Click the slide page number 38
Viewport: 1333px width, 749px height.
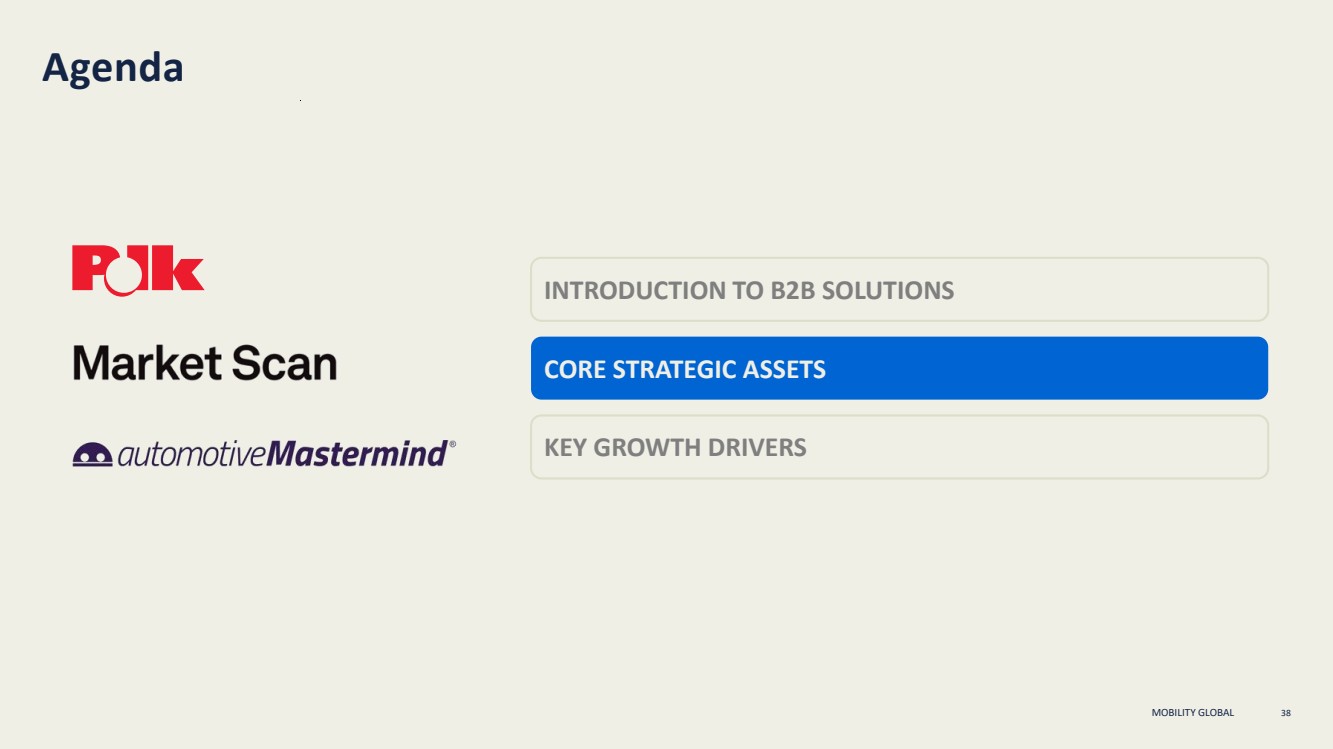[x=1286, y=713]
